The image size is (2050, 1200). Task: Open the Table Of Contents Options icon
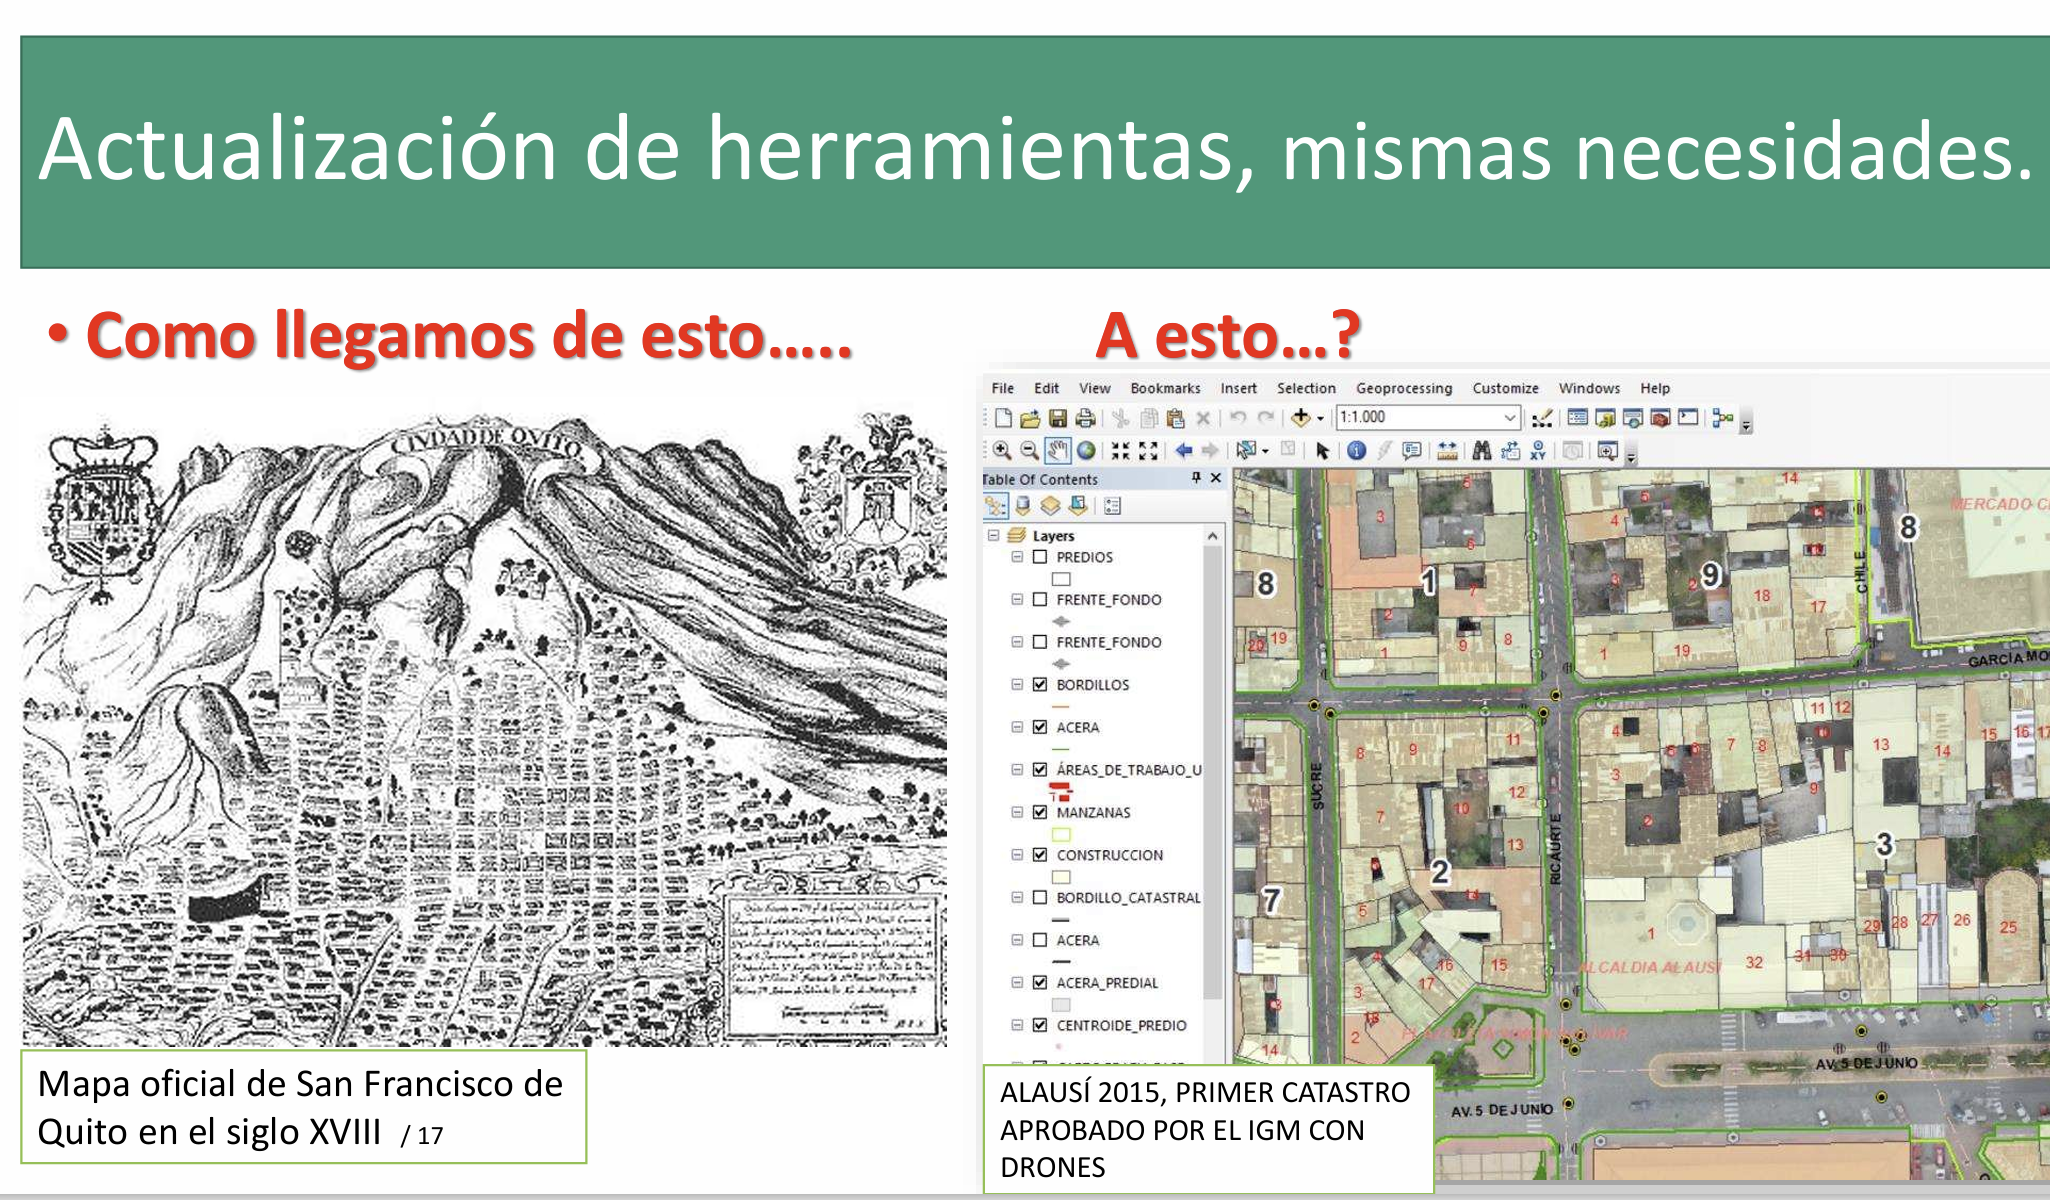click(x=1113, y=506)
